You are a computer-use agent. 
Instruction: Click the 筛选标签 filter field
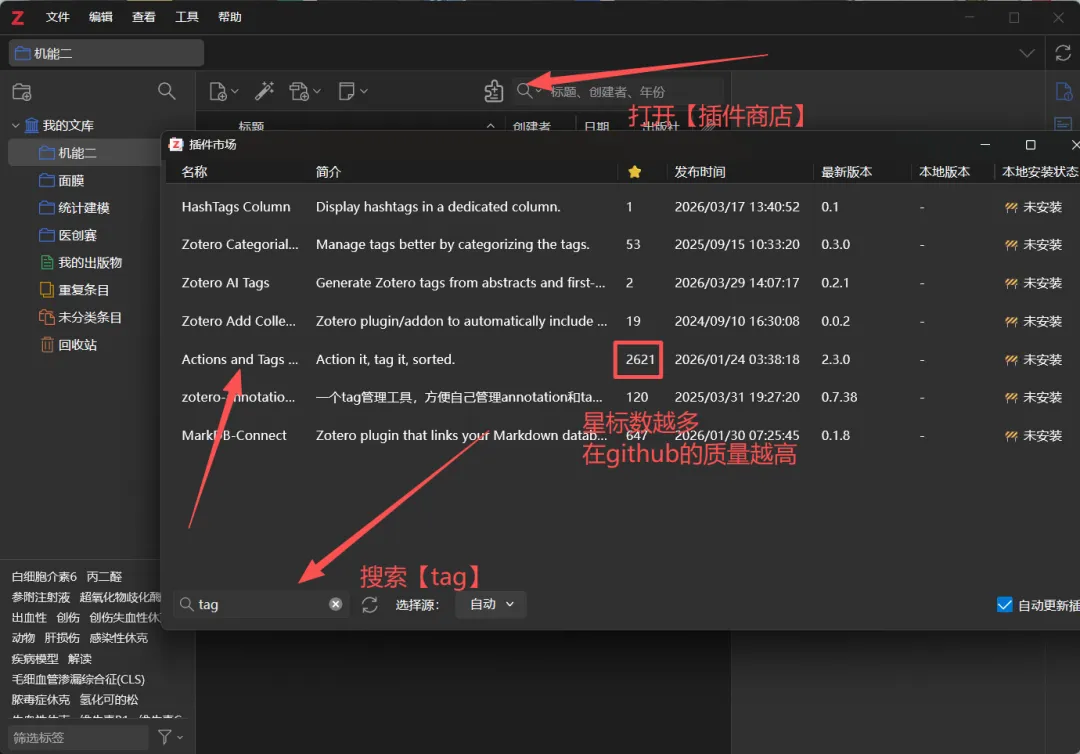coord(79,737)
